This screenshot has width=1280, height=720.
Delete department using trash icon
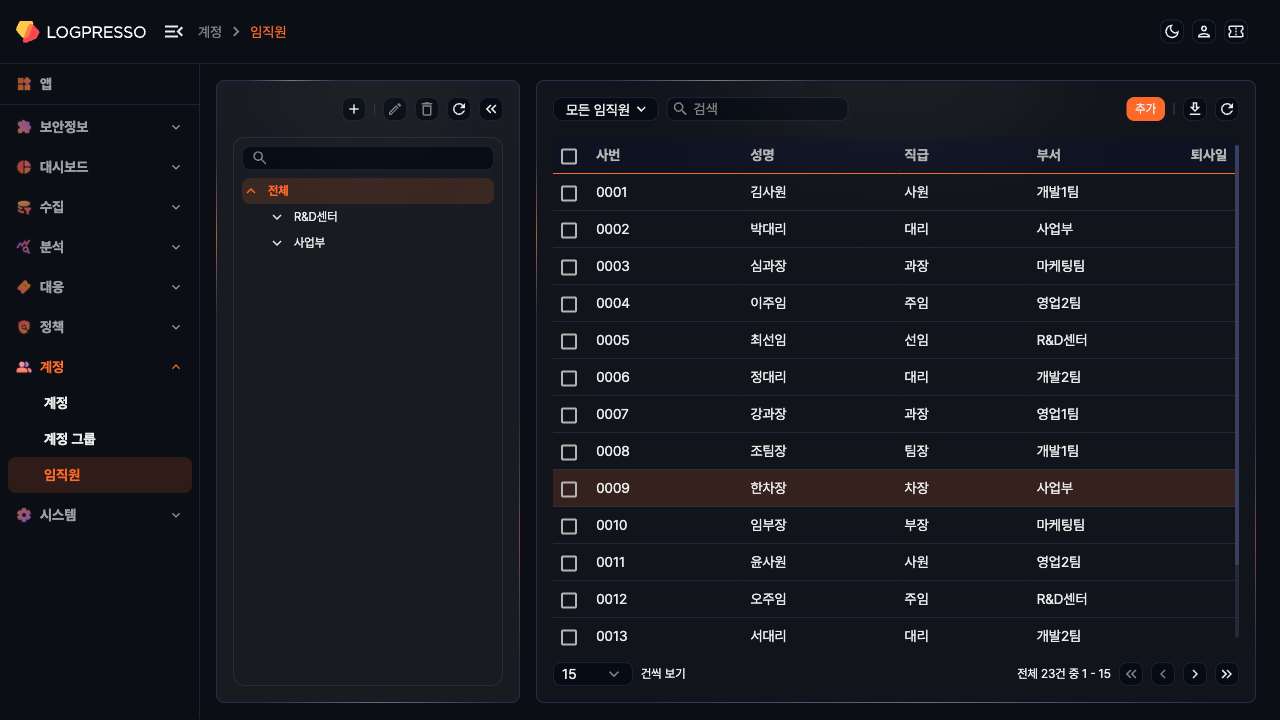427,109
